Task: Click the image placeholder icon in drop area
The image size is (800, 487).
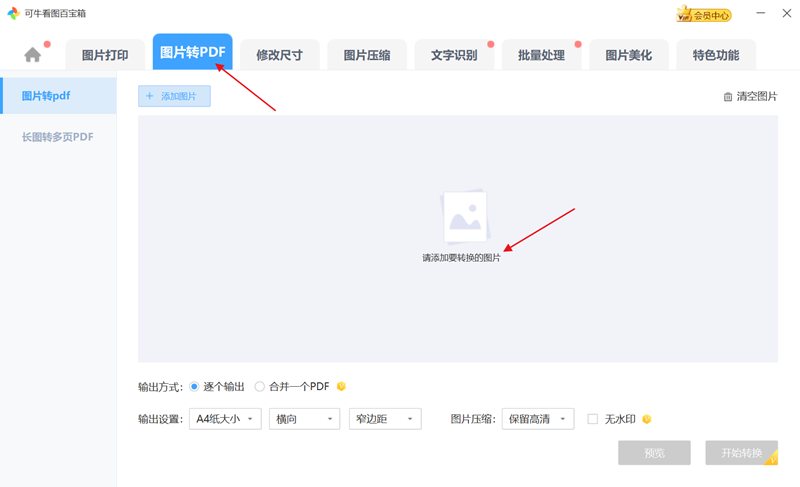Action: tap(465, 217)
